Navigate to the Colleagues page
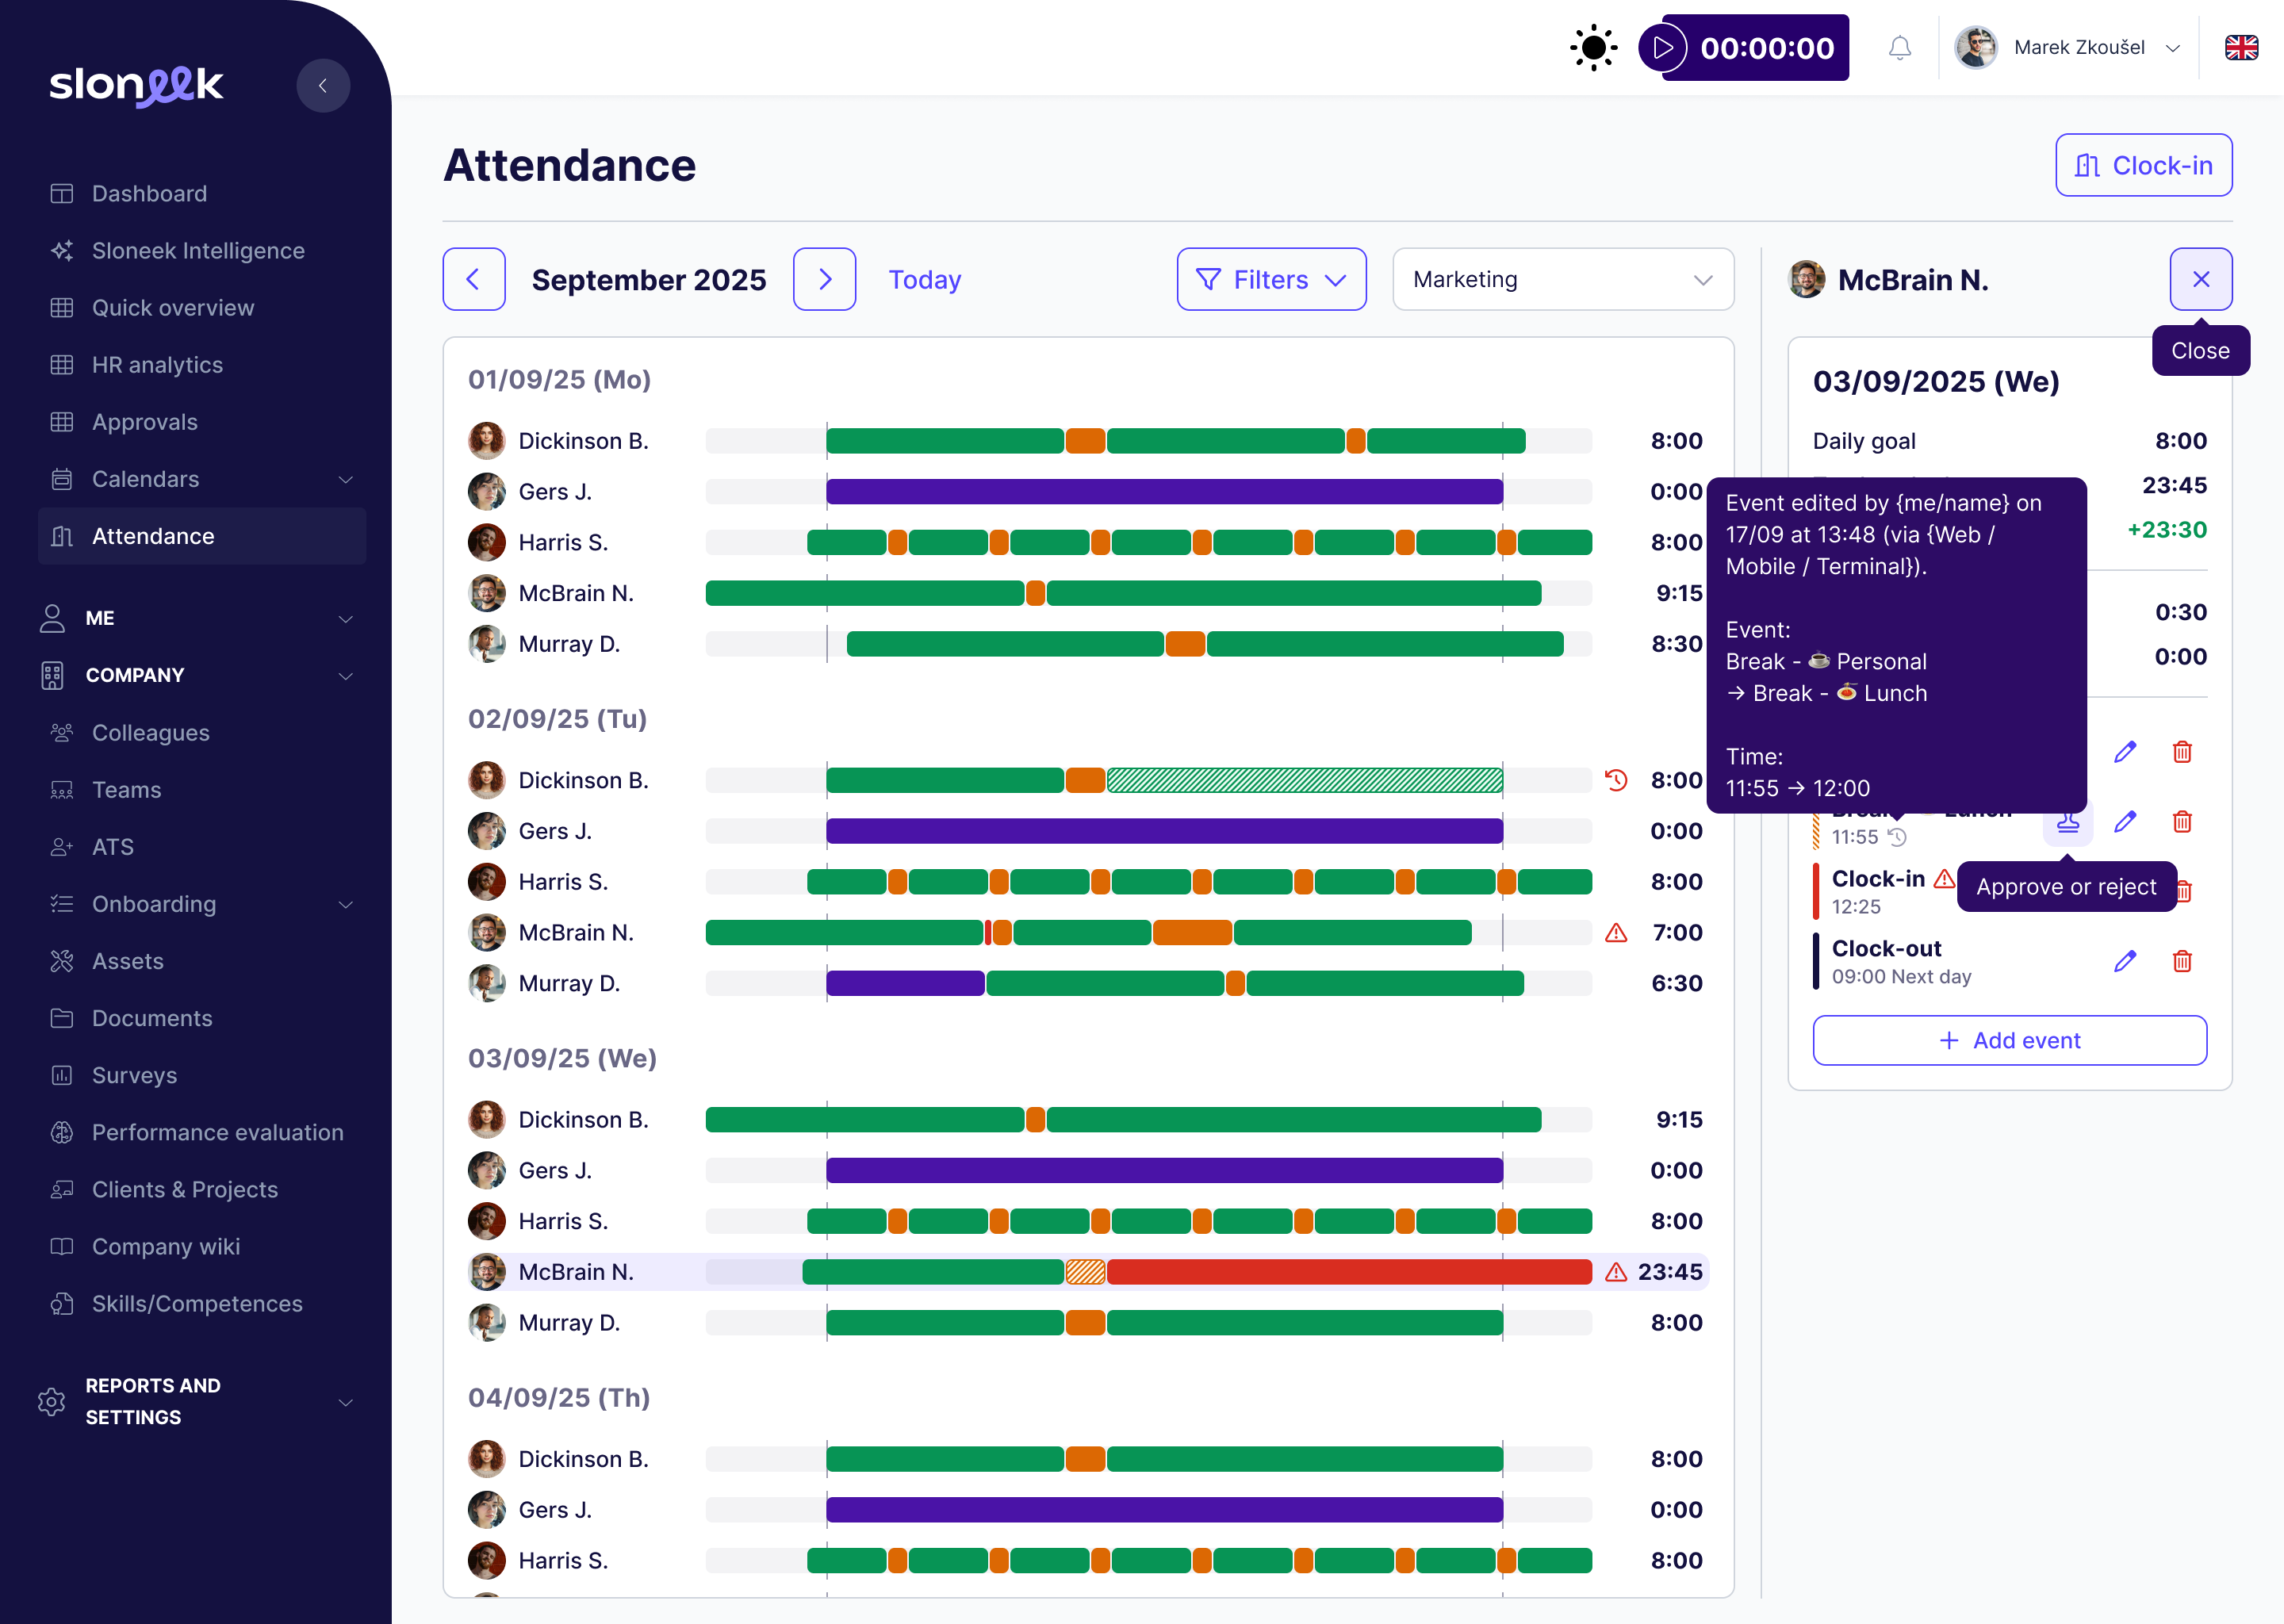Image resolution: width=2284 pixels, height=1624 pixels. point(150,733)
